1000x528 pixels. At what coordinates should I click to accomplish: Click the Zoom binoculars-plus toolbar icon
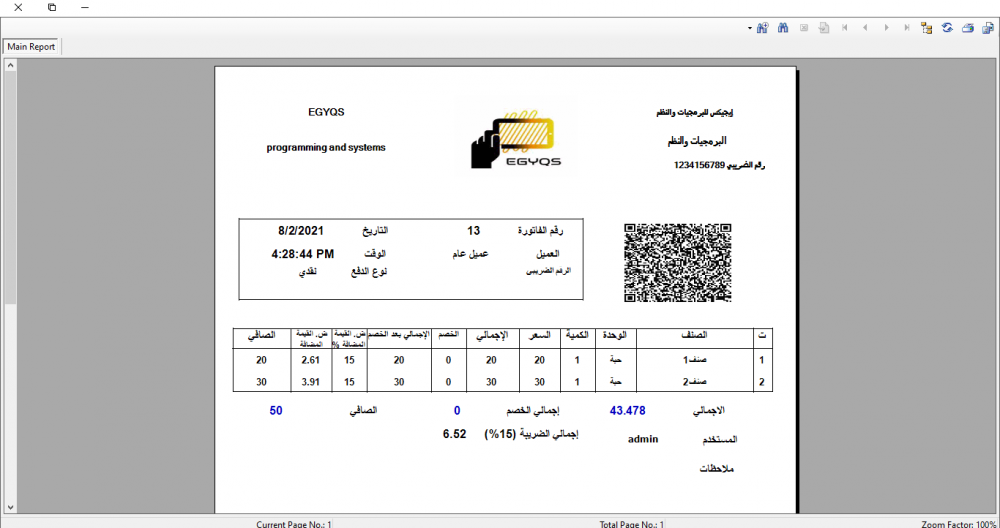point(762,28)
